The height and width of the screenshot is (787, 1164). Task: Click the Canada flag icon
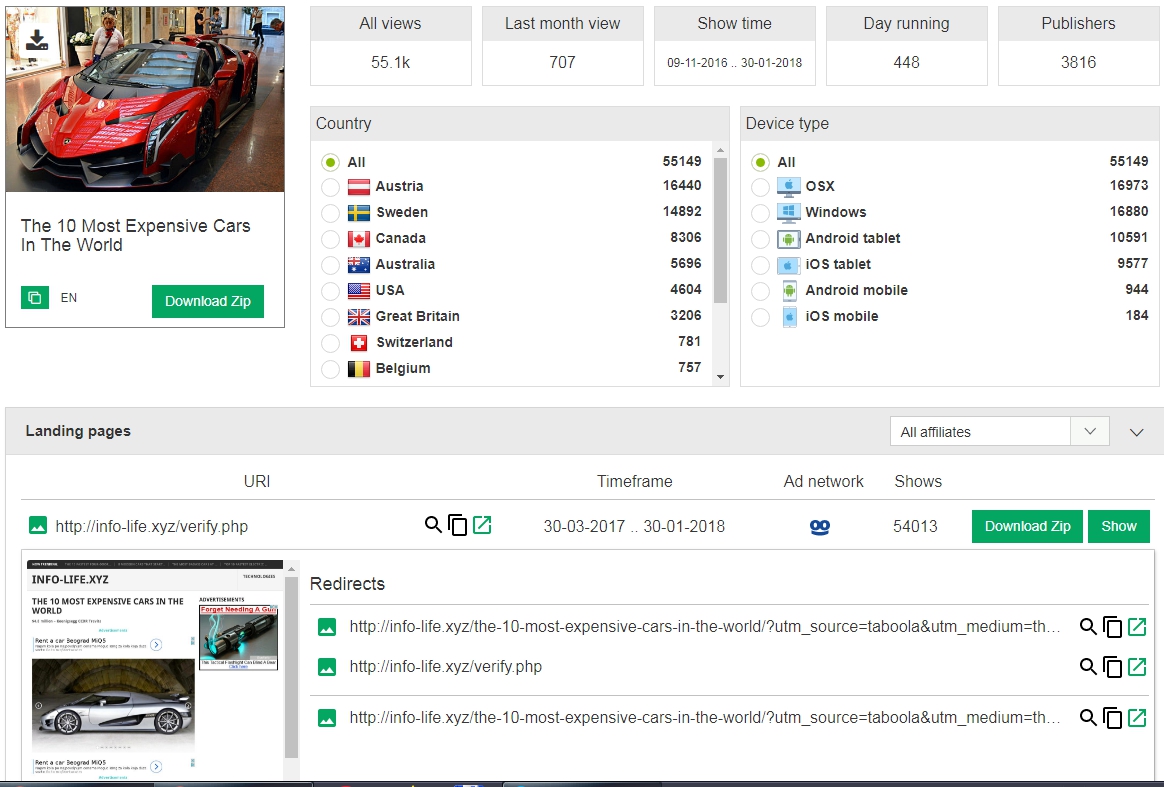pyautogui.click(x=359, y=239)
